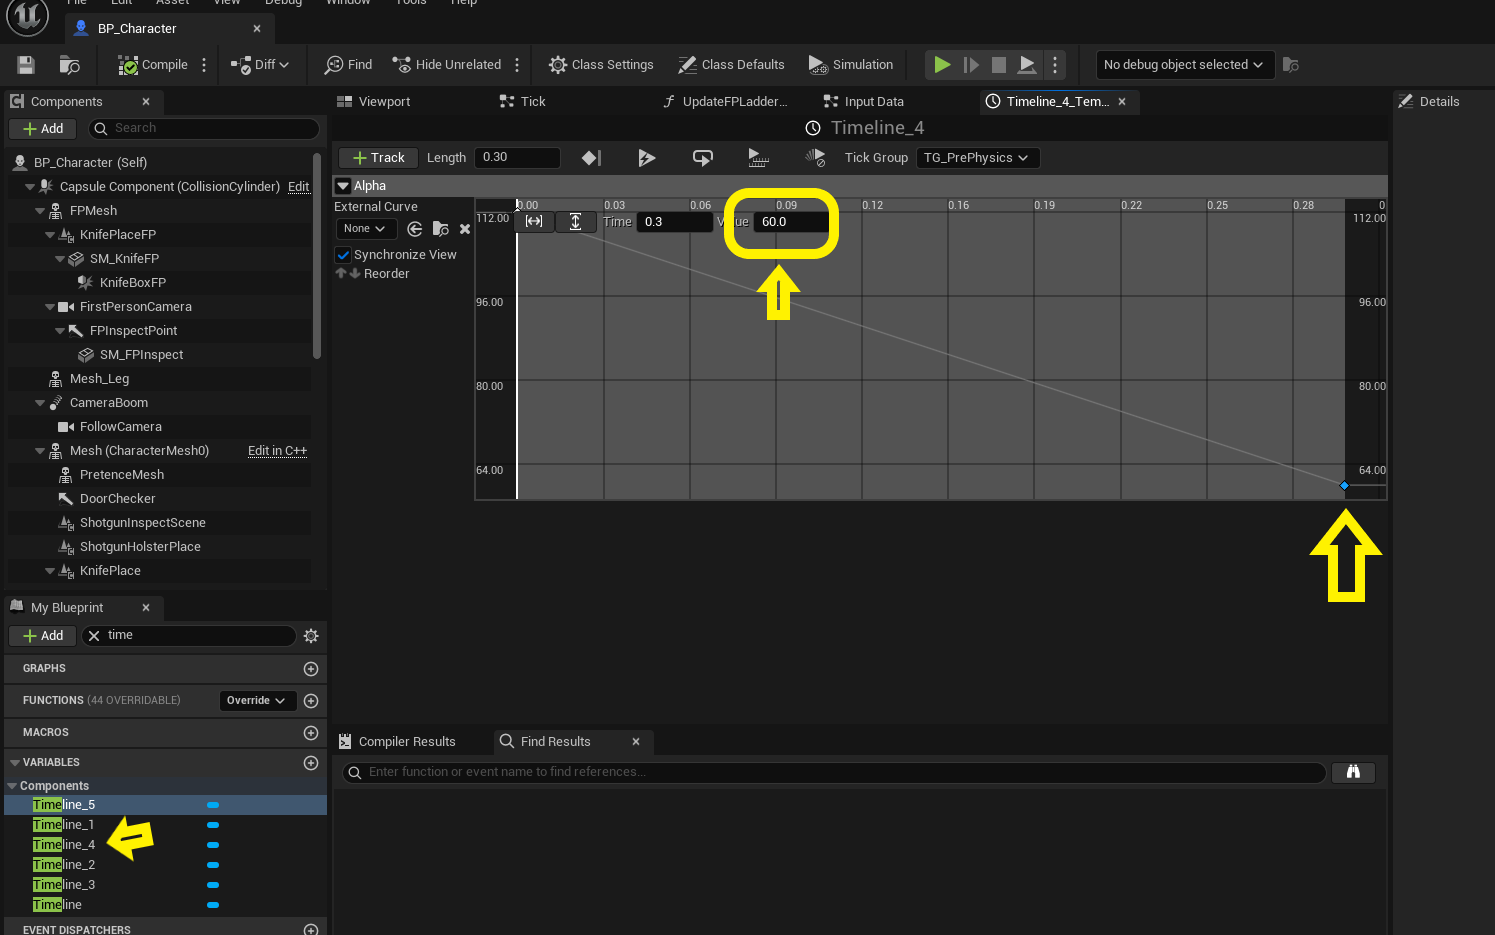Screen dimensions: 1495x935
Task: Click the Use Last Keyframe icon
Action: click(591, 158)
